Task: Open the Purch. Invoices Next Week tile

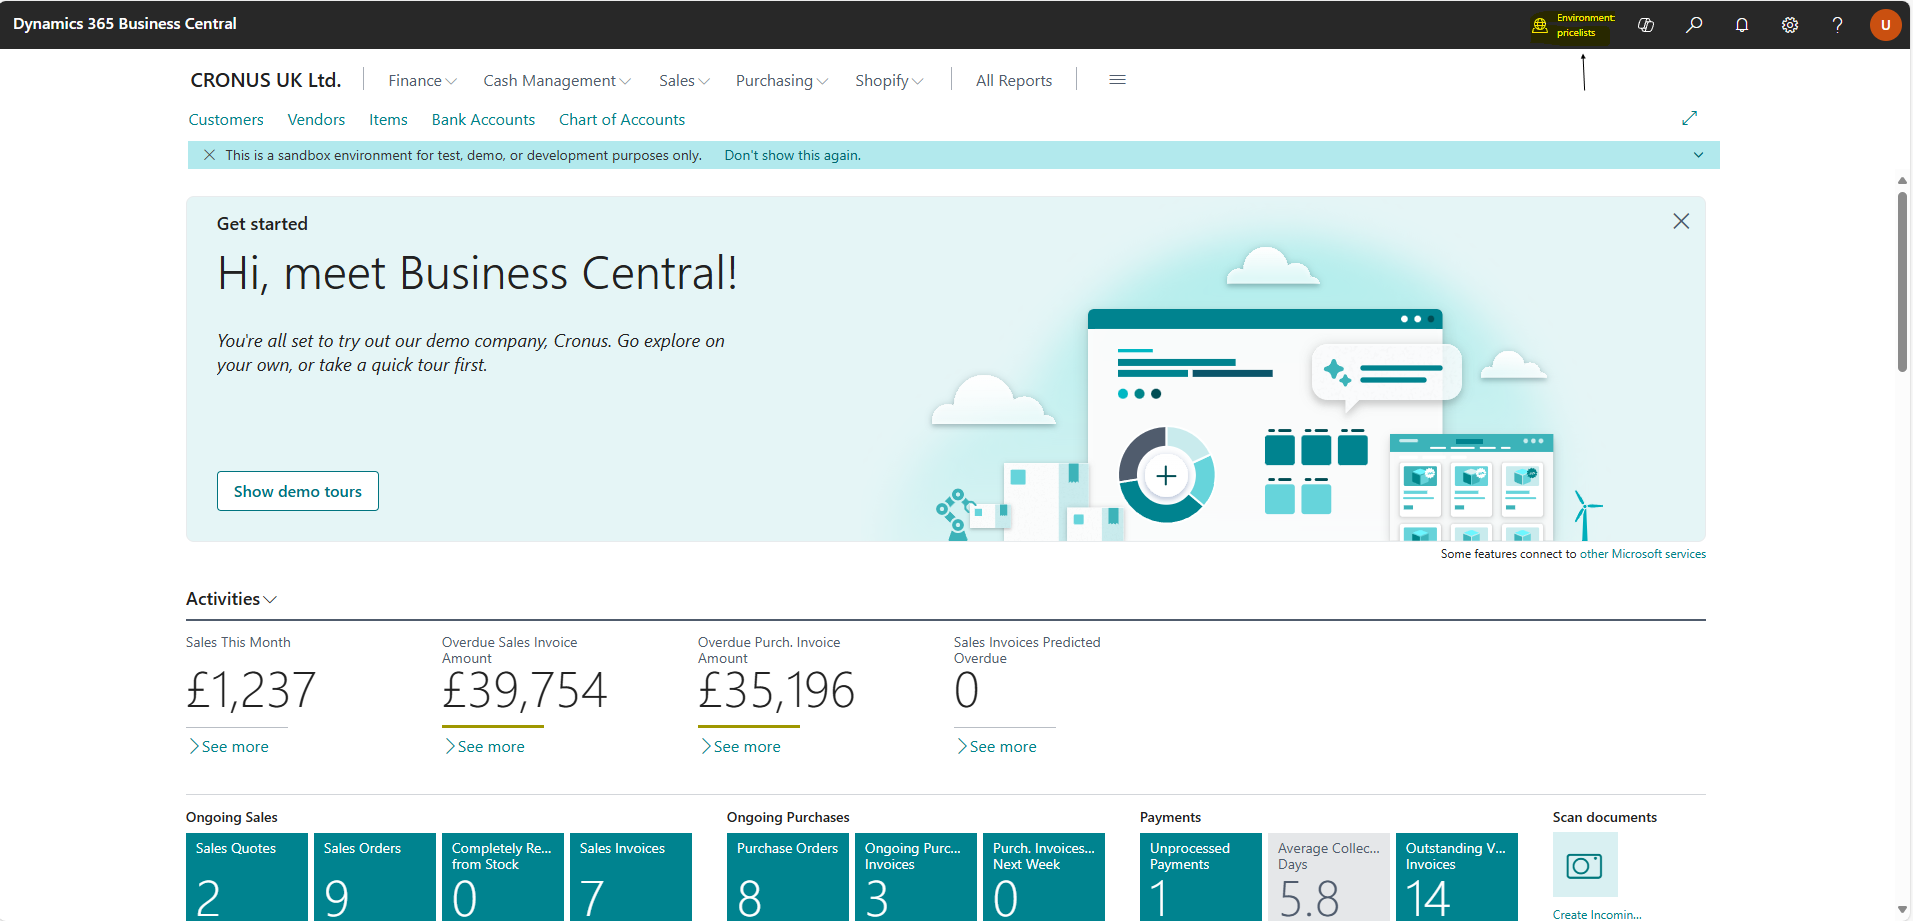Action: coord(1044,877)
